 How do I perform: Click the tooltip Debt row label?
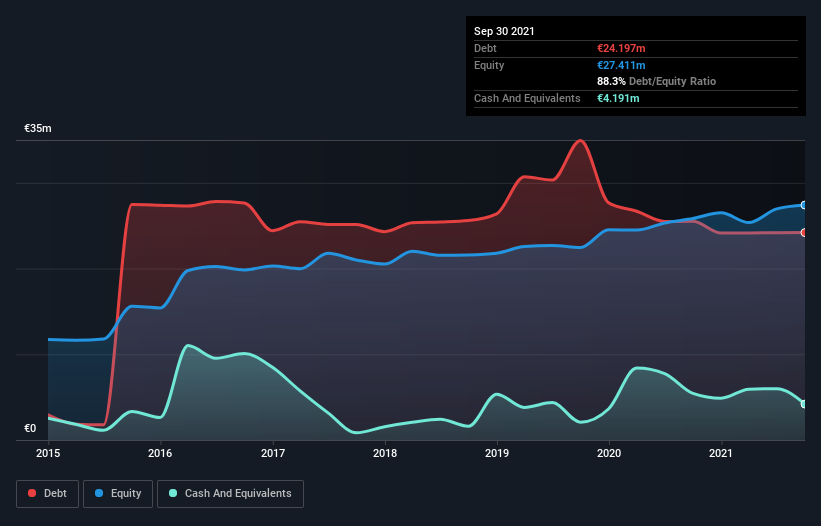tap(485, 48)
